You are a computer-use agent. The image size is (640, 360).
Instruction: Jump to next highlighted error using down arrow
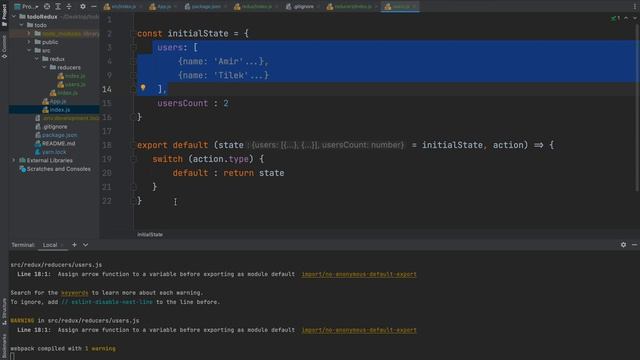point(635,18)
